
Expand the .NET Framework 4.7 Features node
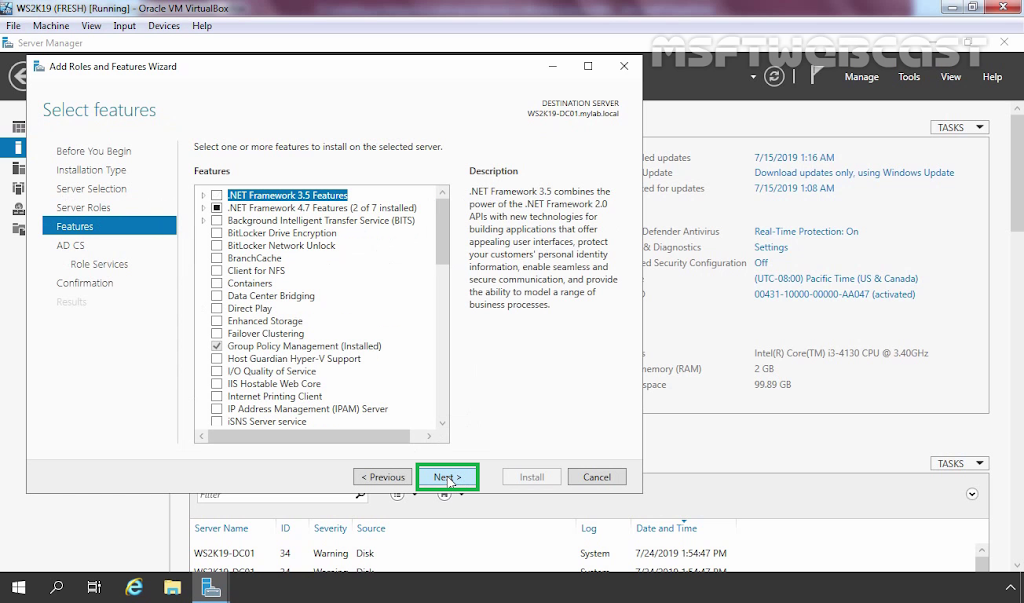coord(204,208)
